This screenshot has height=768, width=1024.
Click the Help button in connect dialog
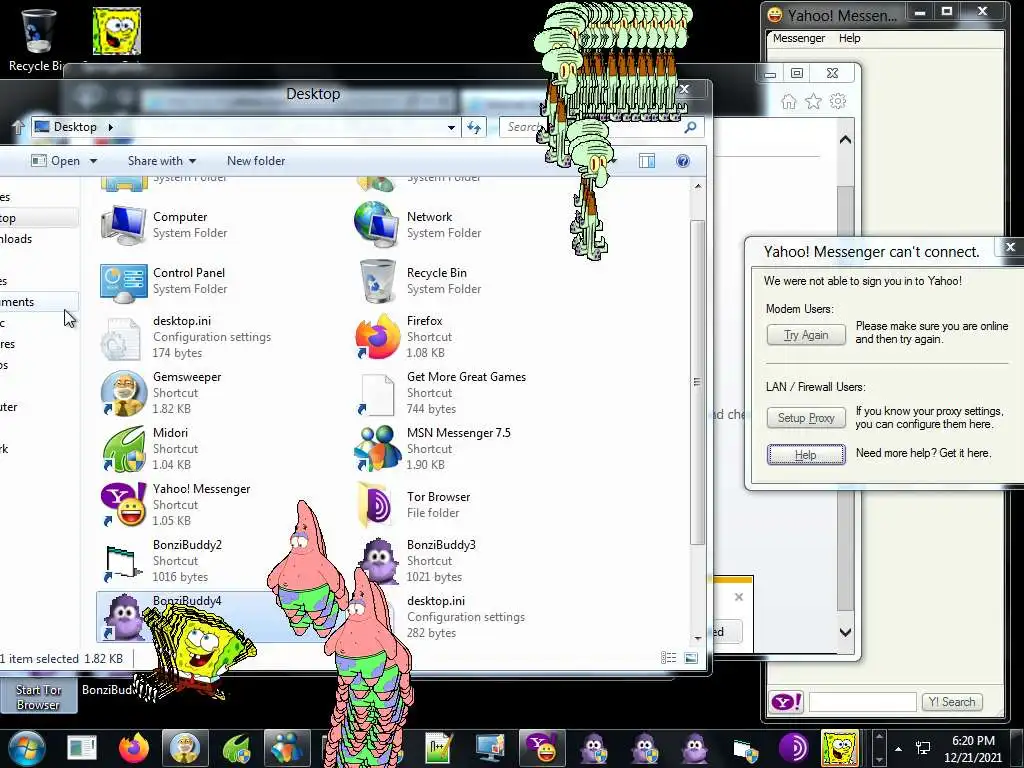click(806, 455)
